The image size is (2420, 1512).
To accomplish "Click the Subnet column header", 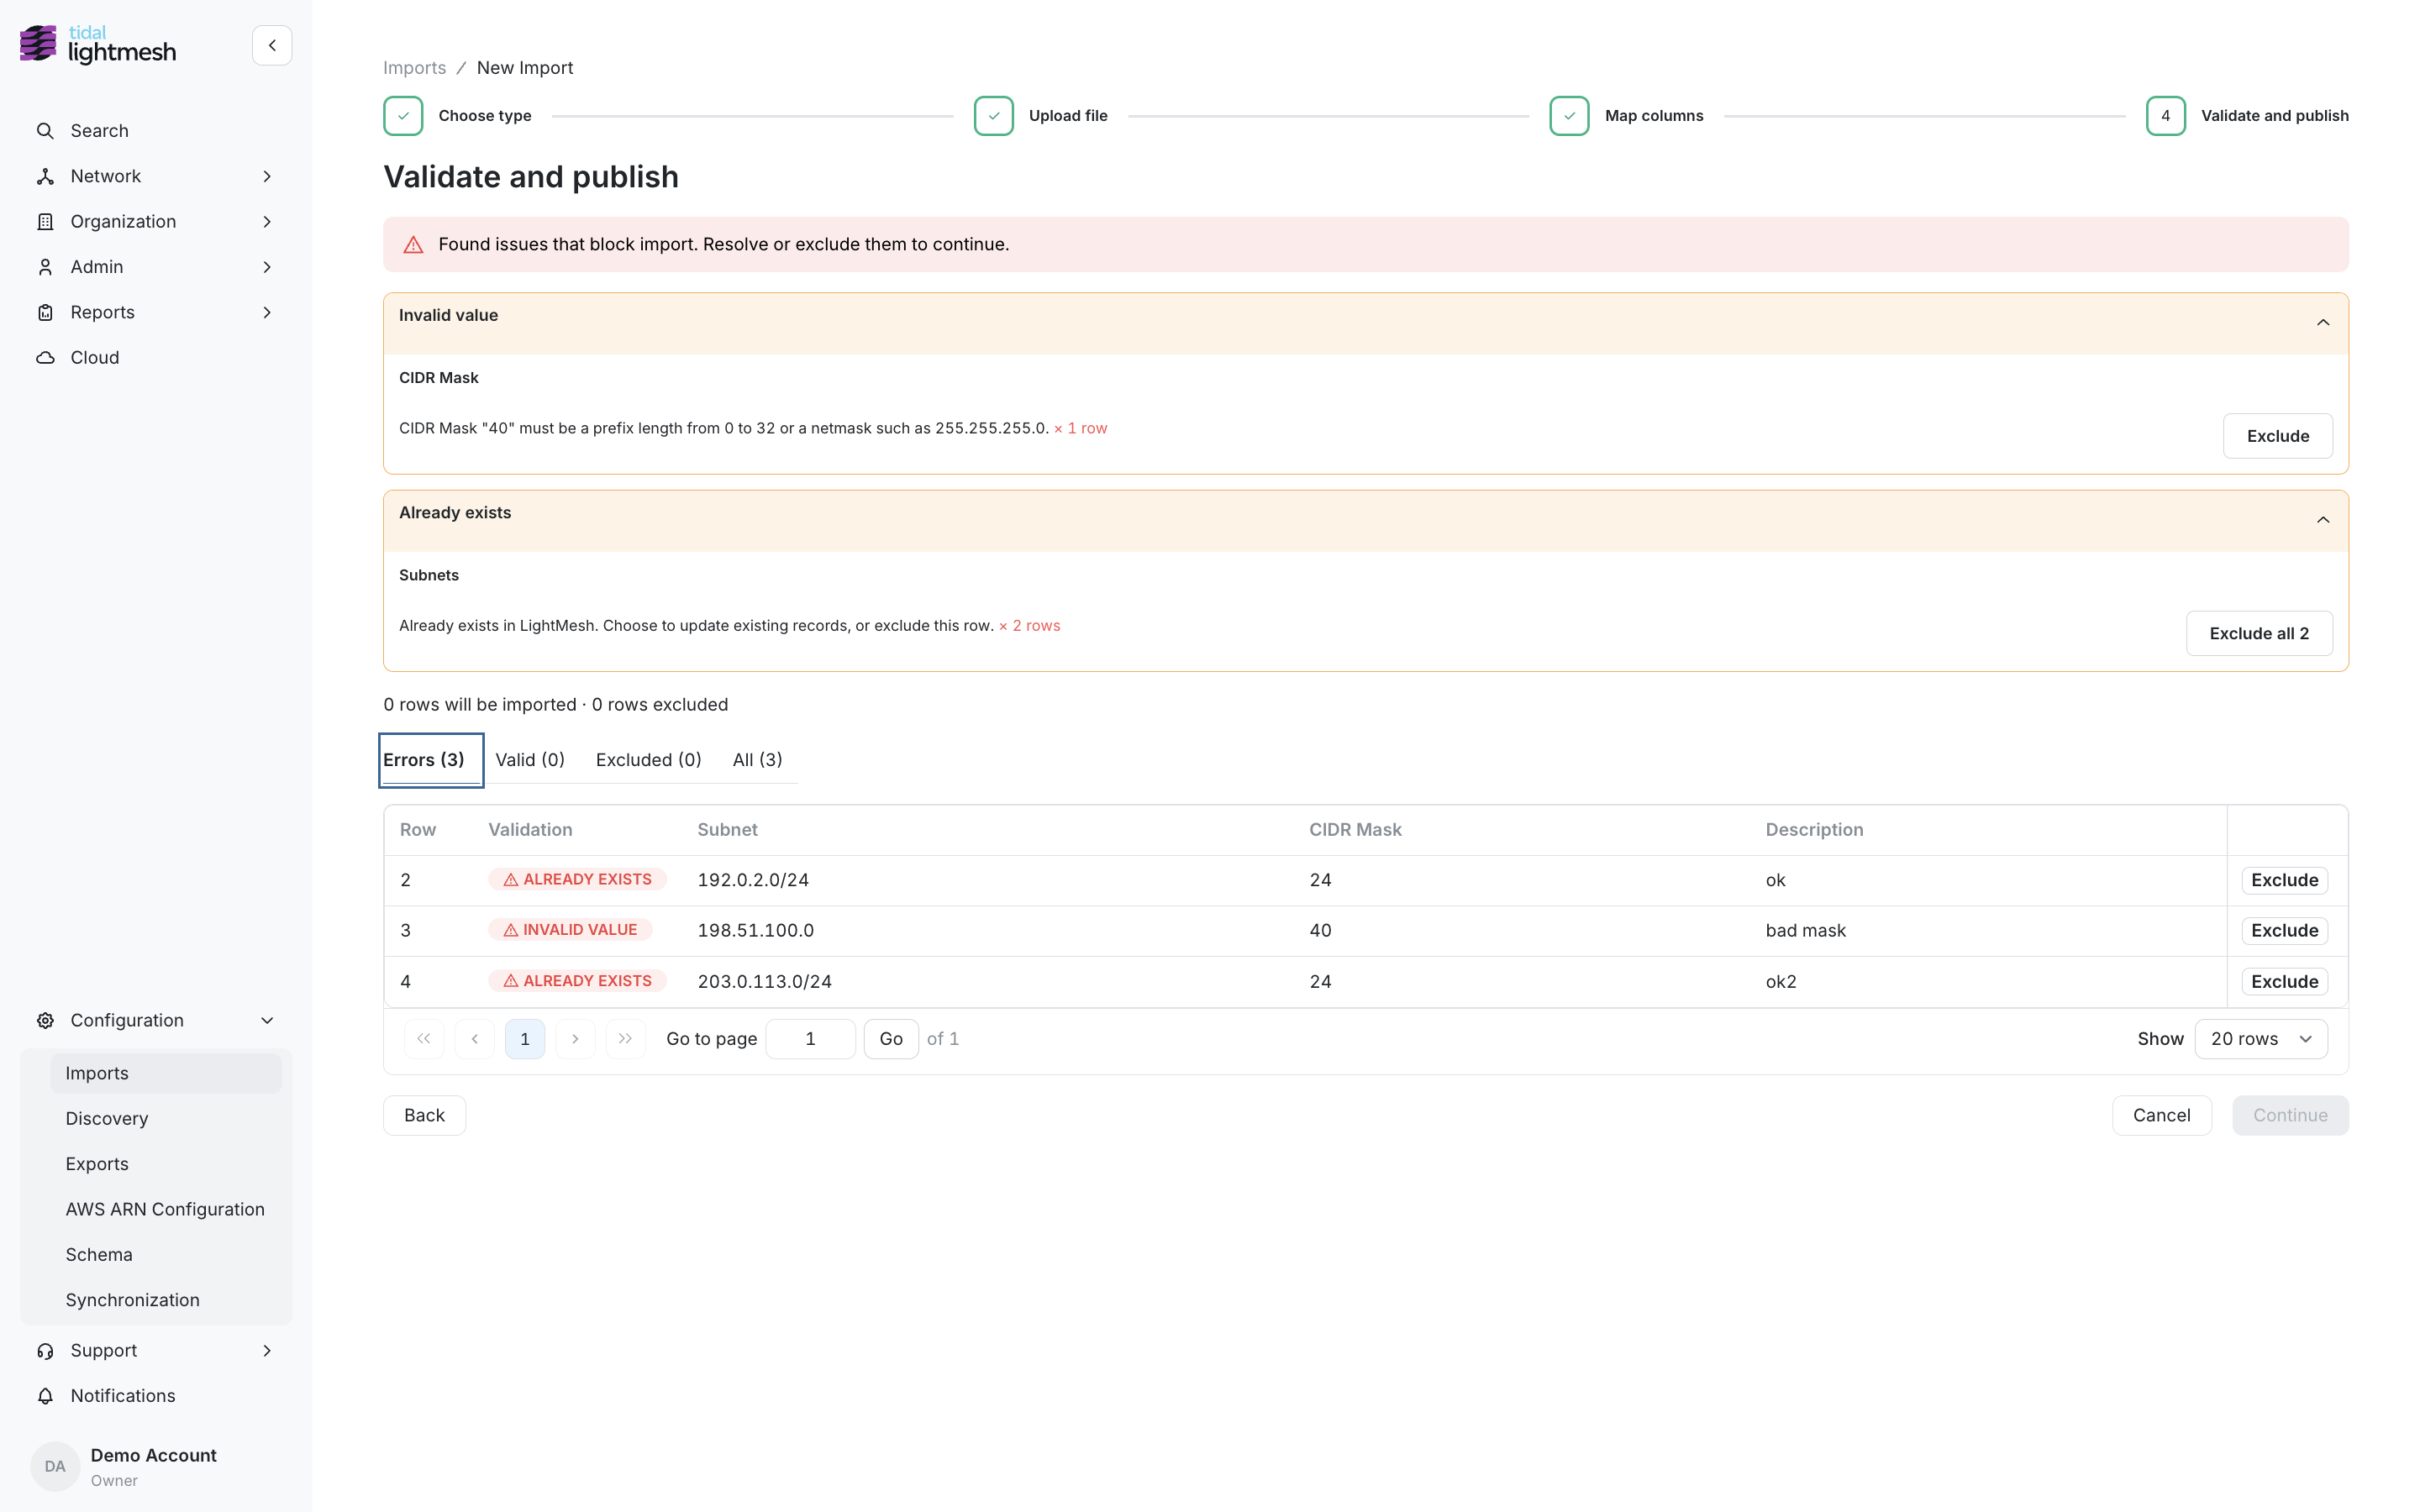I will pyautogui.click(x=727, y=830).
